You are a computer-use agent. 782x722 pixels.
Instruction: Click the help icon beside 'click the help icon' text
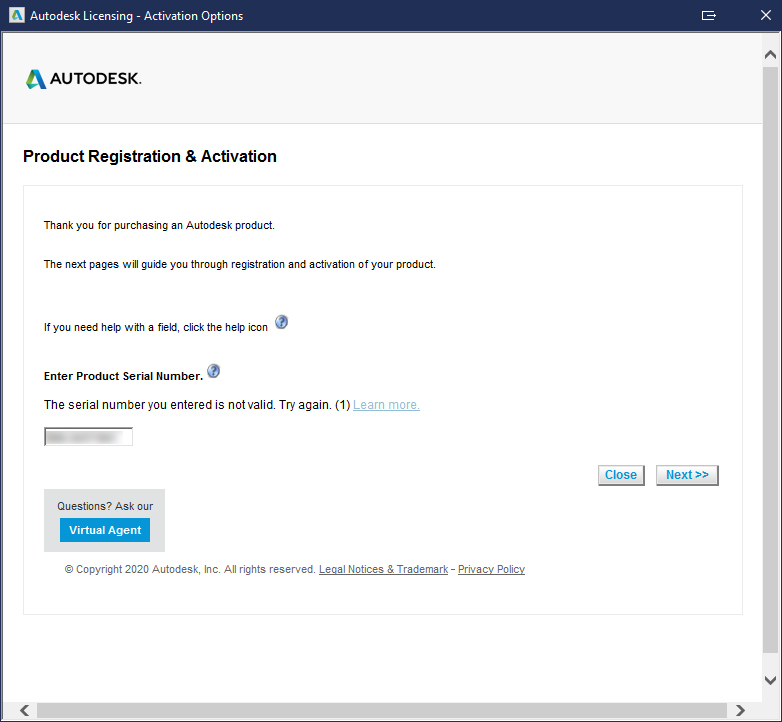tap(281, 322)
